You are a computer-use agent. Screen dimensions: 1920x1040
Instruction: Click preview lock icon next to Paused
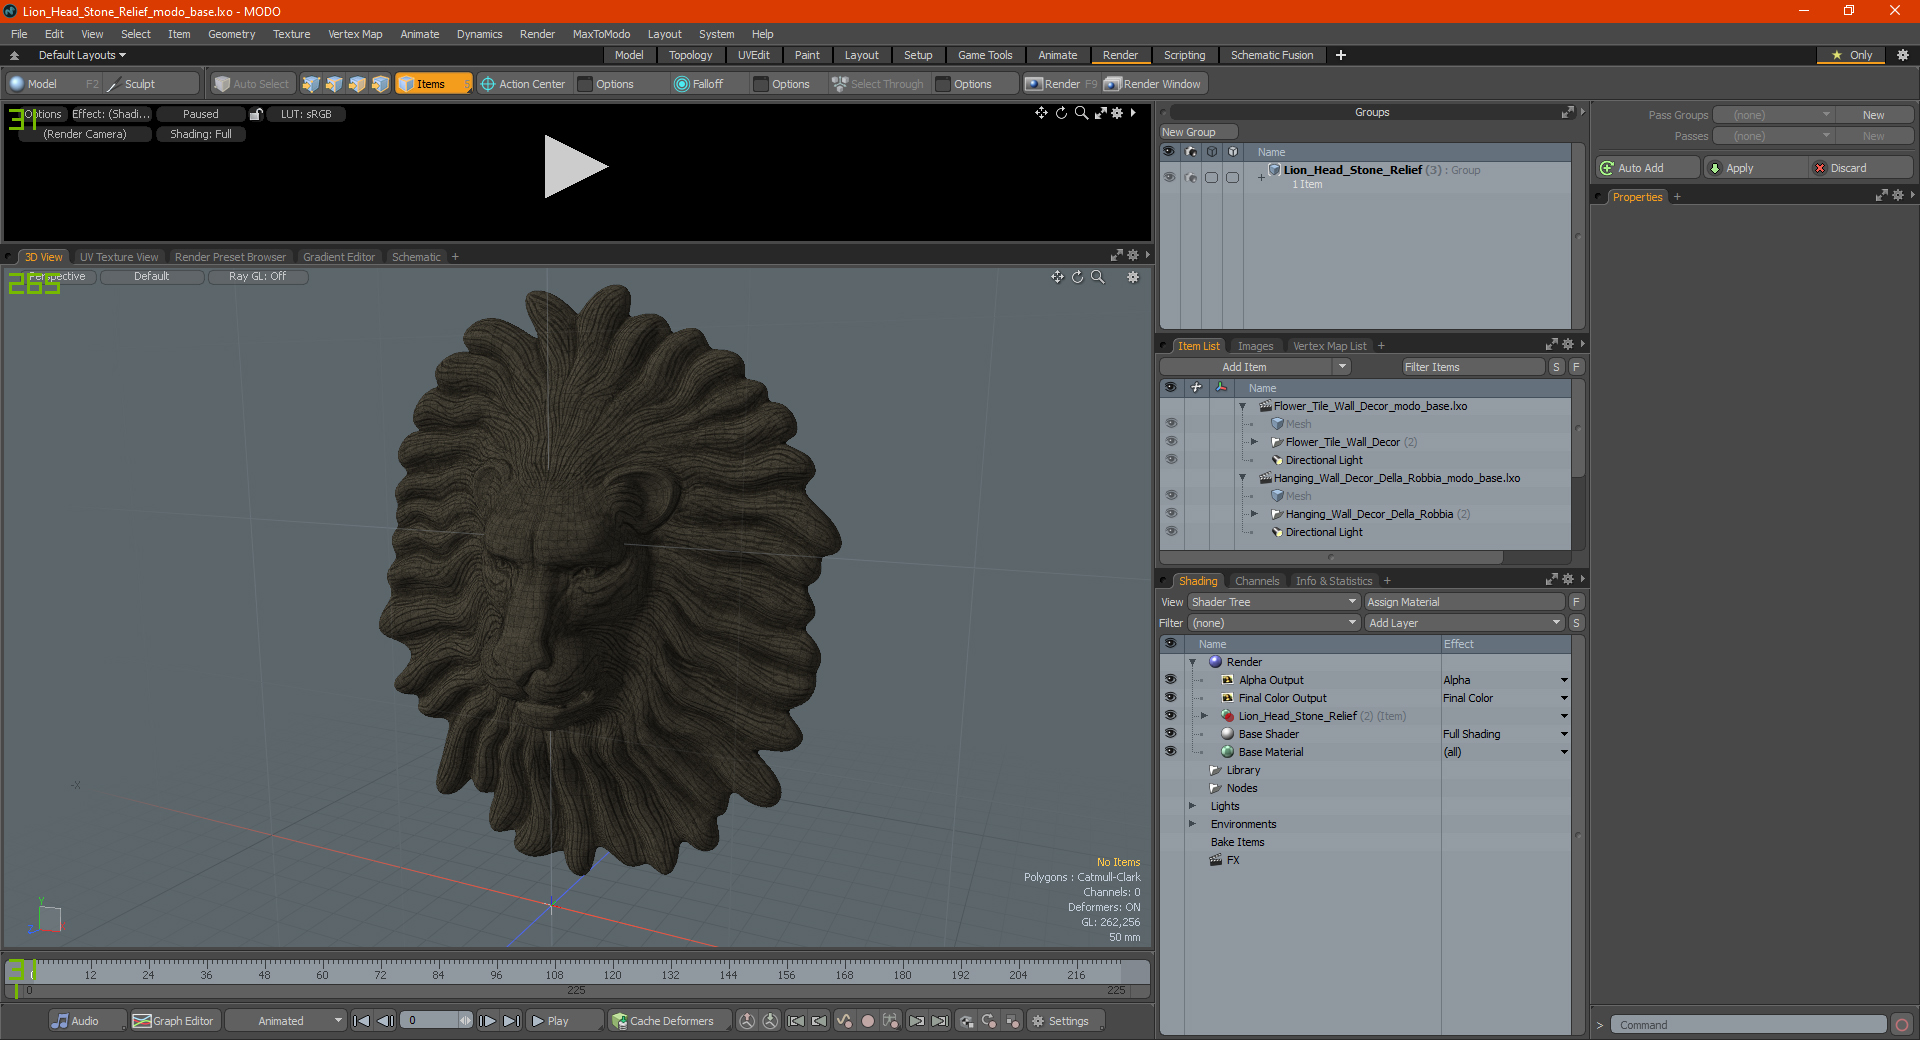256,114
